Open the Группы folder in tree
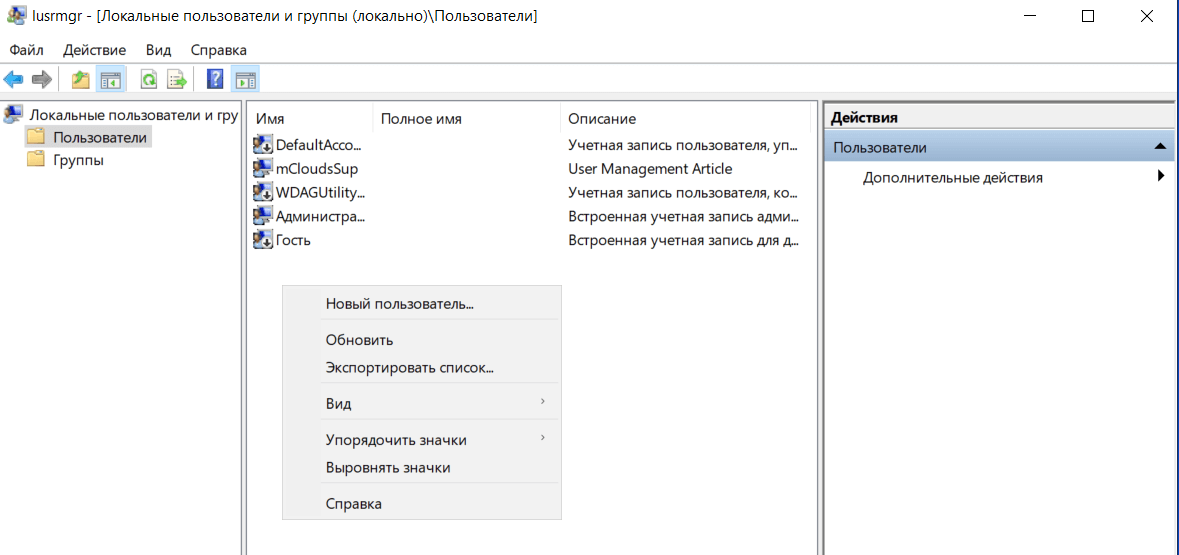Image resolution: width=1179 pixels, height=555 pixels. coord(78,160)
